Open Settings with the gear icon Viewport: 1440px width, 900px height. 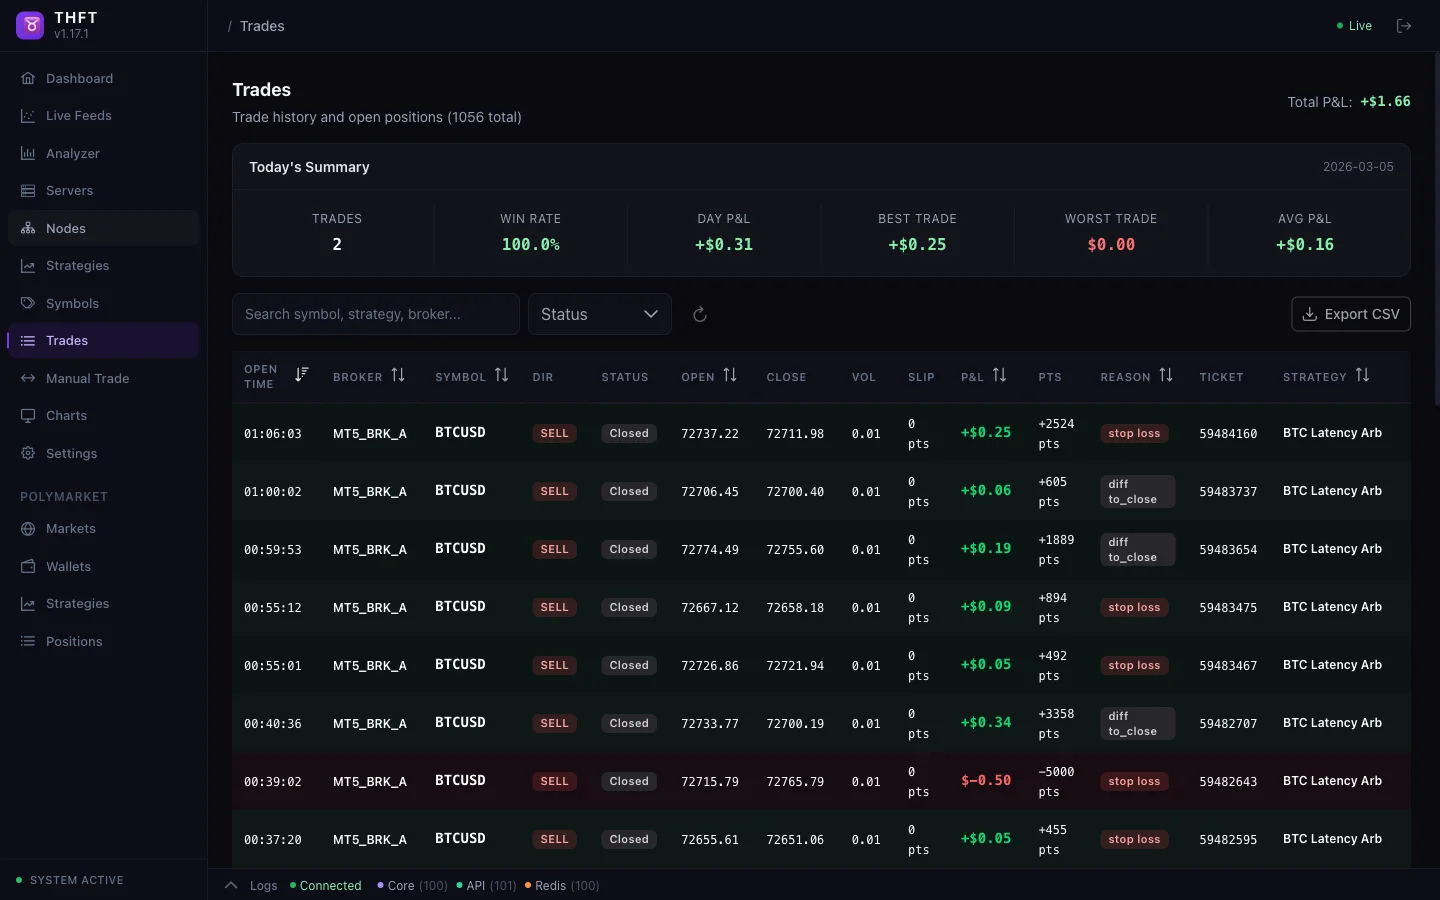(28, 454)
